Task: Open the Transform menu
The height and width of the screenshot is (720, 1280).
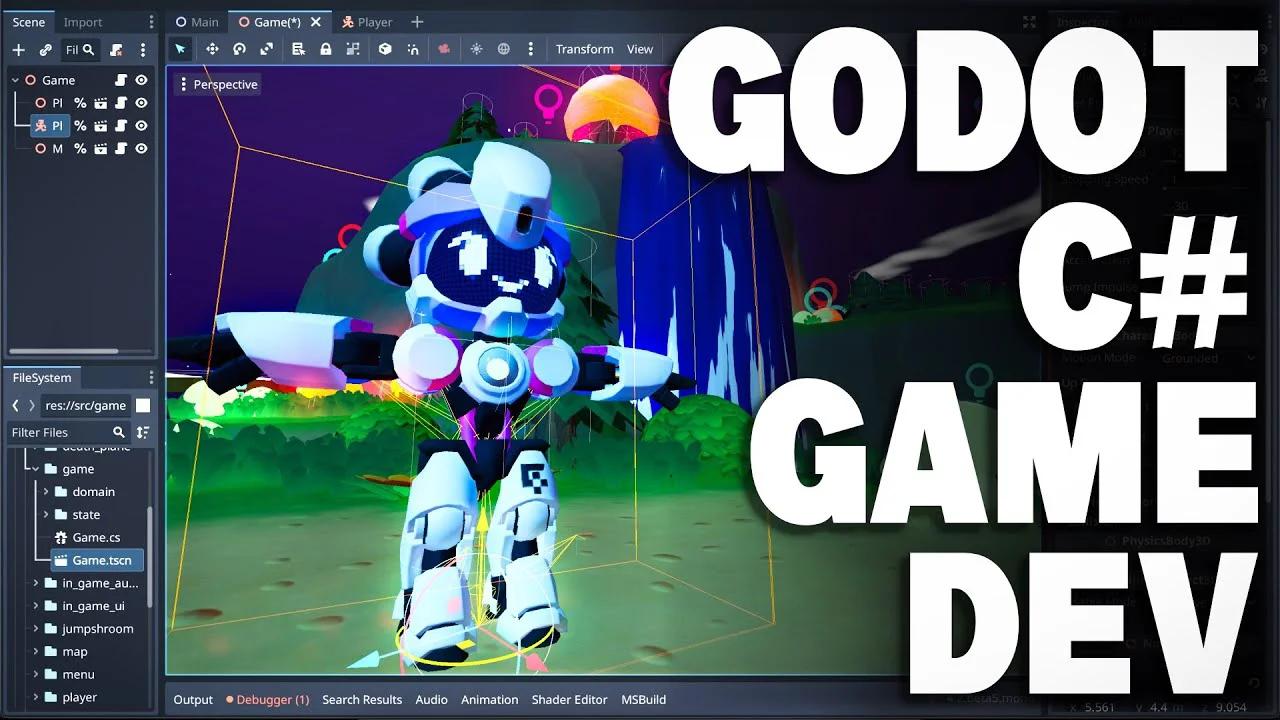Action: click(x=584, y=49)
